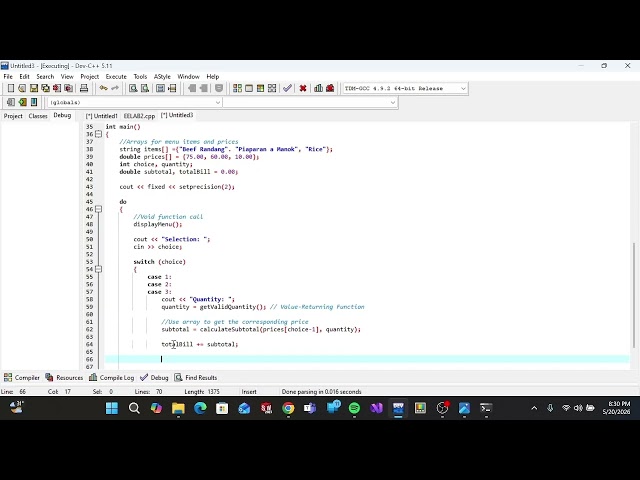Open the Search menu
This screenshot has width=640, height=480.
pyautogui.click(x=45, y=76)
